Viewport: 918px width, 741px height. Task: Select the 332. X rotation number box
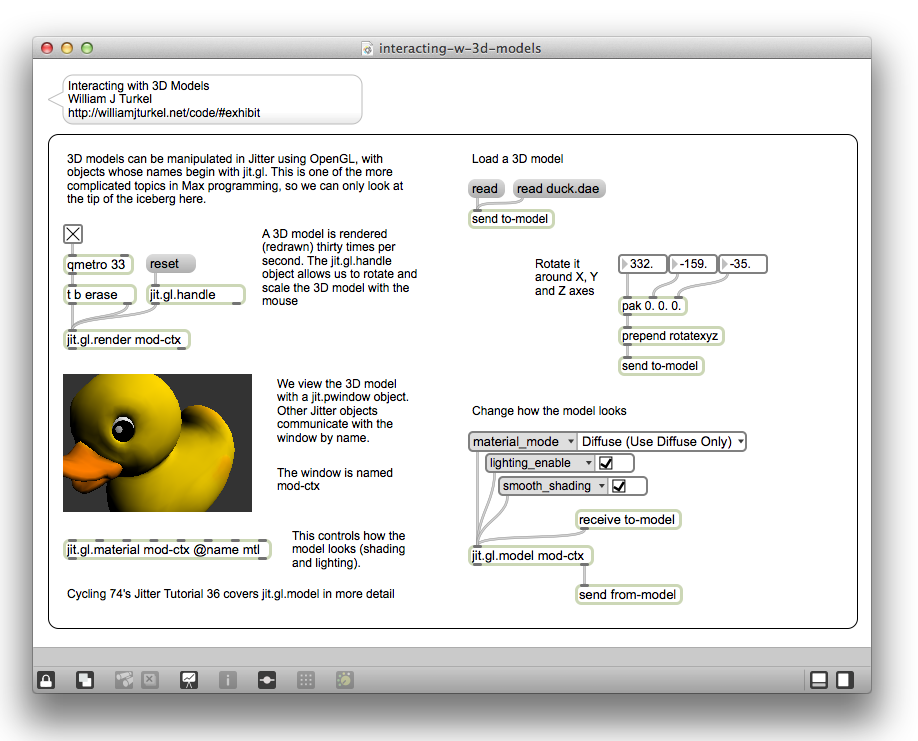coord(642,264)
